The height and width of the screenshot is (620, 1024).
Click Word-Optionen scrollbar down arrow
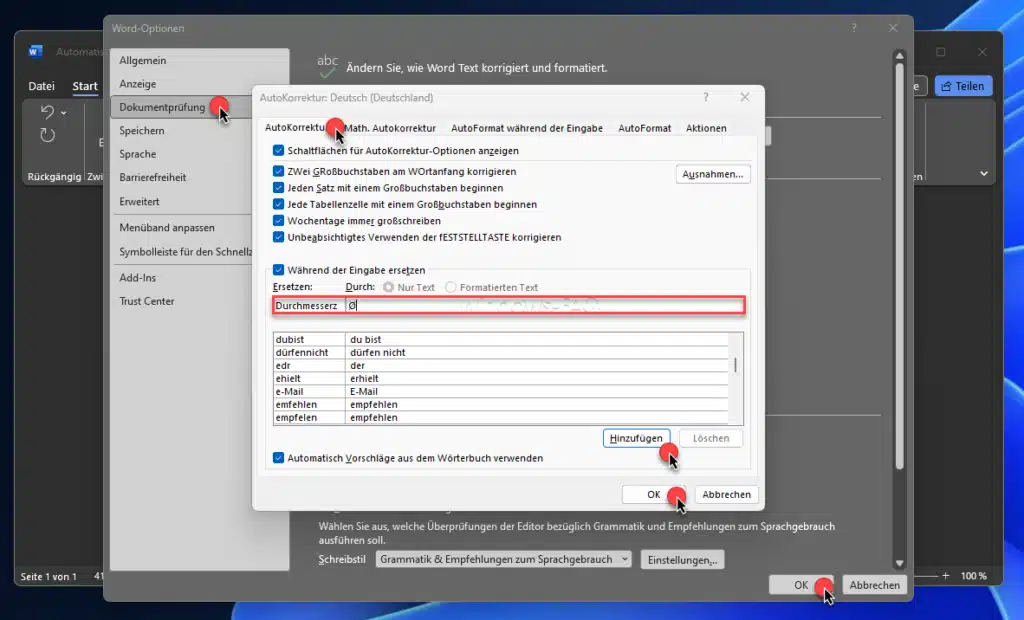899,563
